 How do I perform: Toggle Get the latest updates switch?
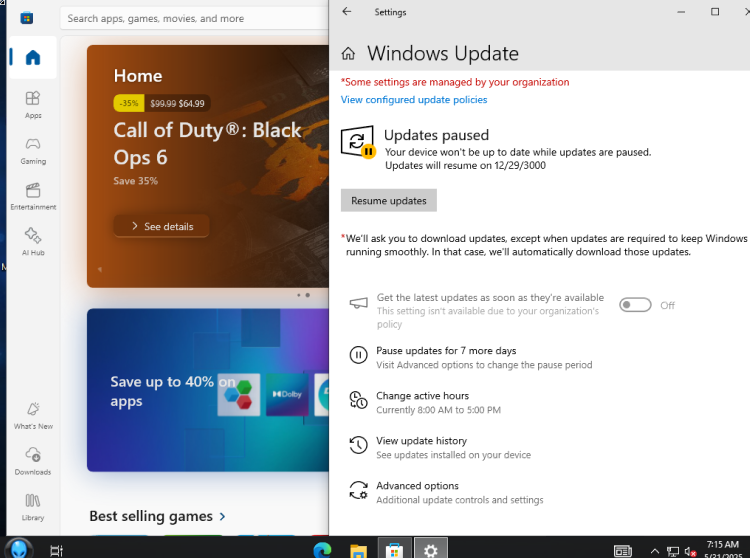tap(635, 305)
